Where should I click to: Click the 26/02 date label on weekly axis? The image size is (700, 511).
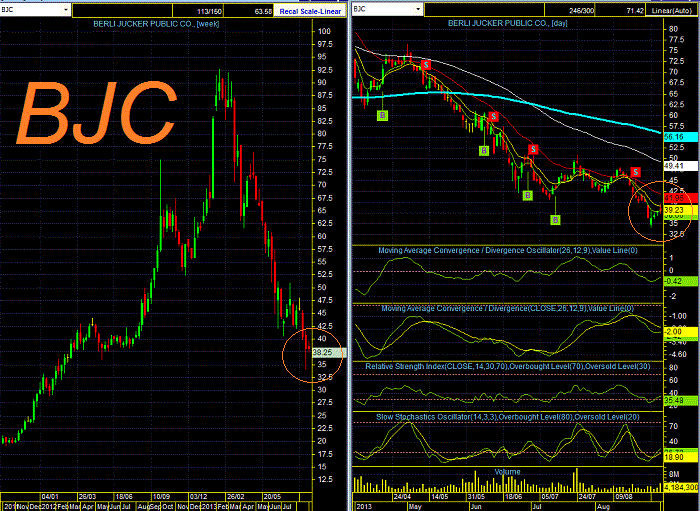(235, 497)
